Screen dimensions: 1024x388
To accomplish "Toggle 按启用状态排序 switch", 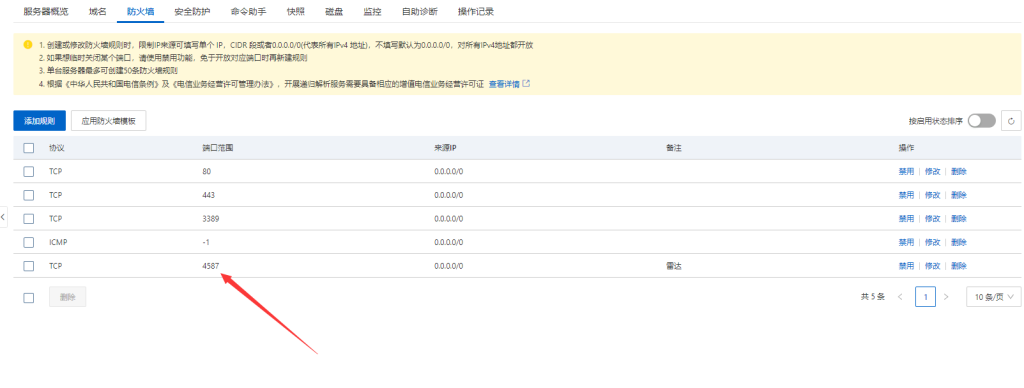I will [982, 121].
